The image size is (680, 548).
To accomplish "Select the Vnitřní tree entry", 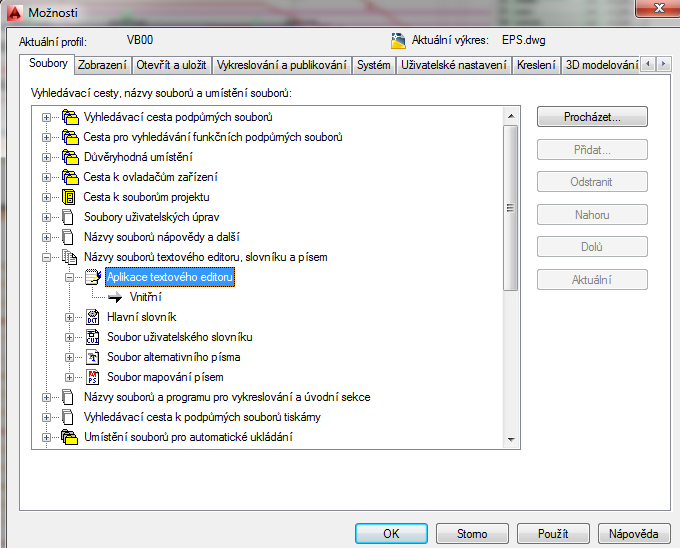I will click(145, 297).
